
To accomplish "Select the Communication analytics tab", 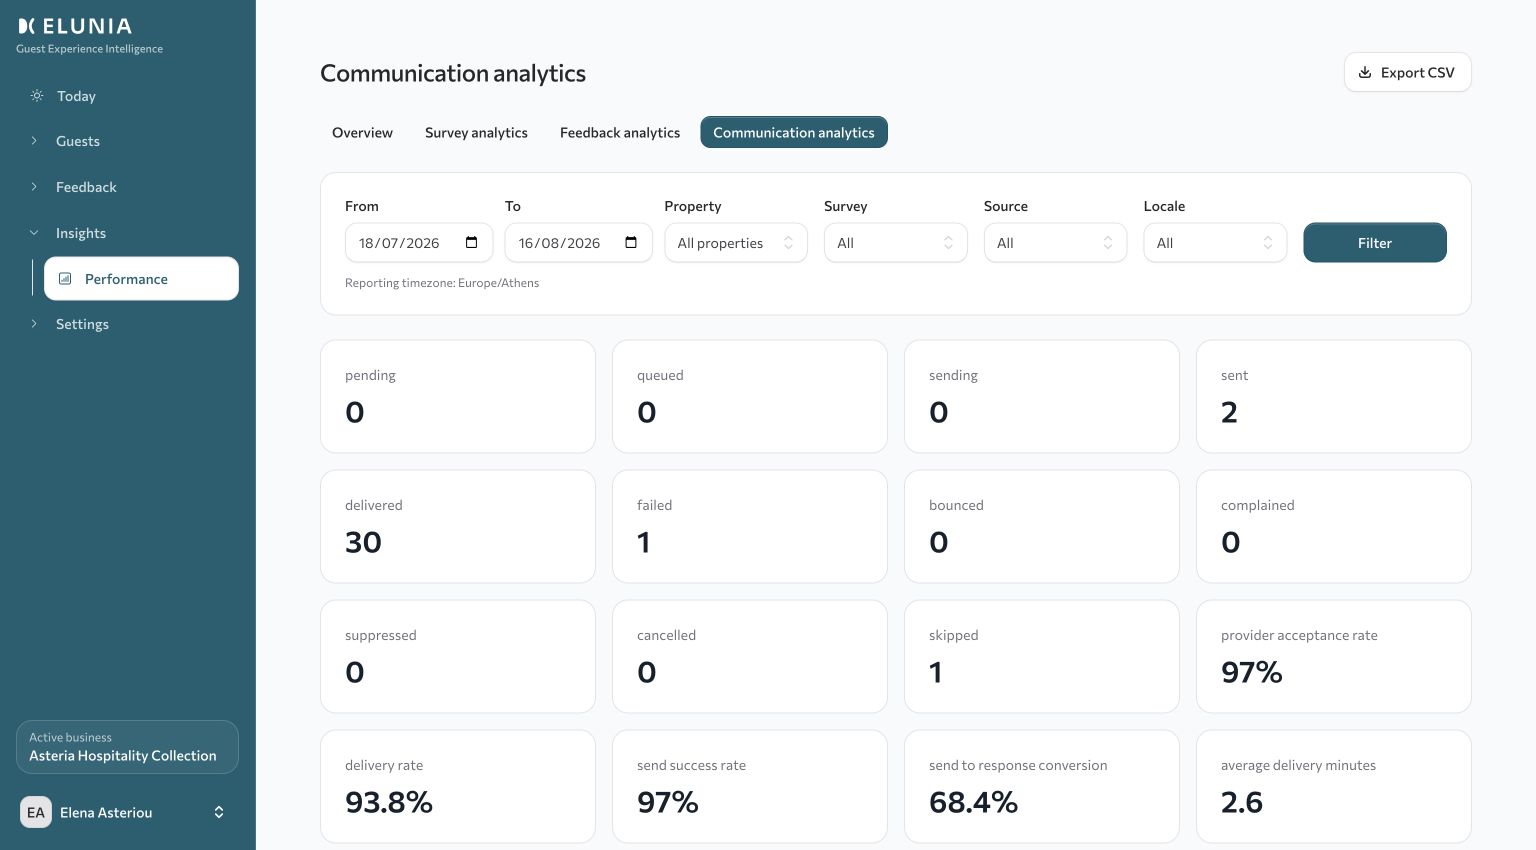I will (794, 132).
